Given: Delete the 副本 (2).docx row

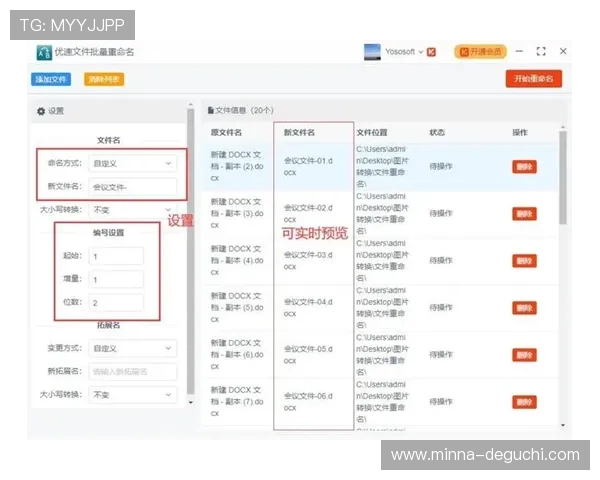Looking at the screenshot, I should coord(525,167).
